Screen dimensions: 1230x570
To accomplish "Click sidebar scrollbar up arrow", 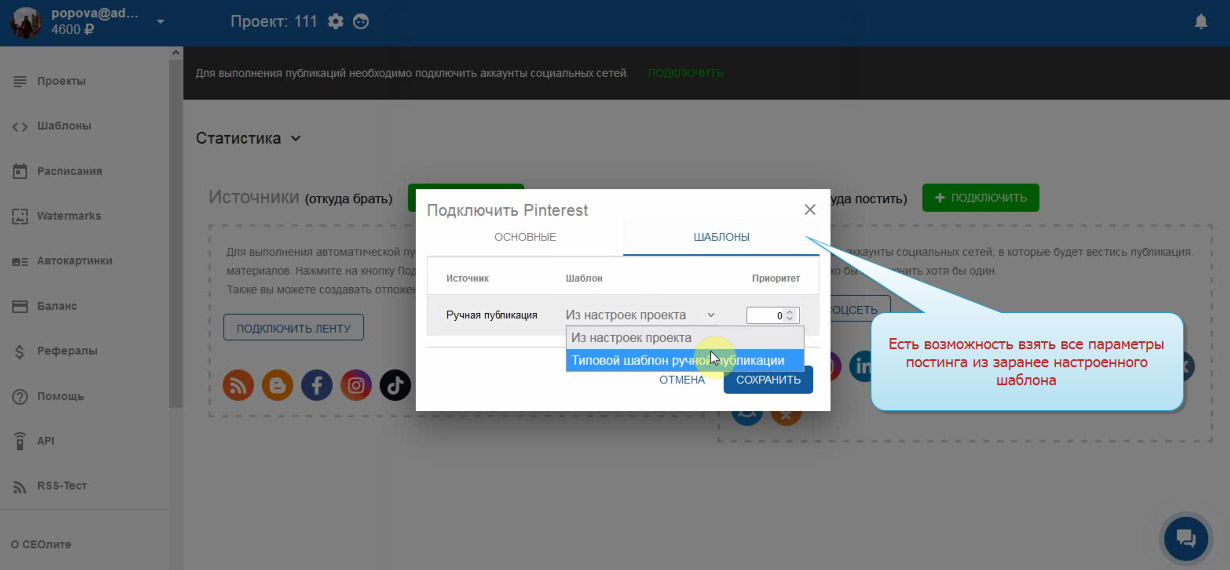I will pos(176,53).
